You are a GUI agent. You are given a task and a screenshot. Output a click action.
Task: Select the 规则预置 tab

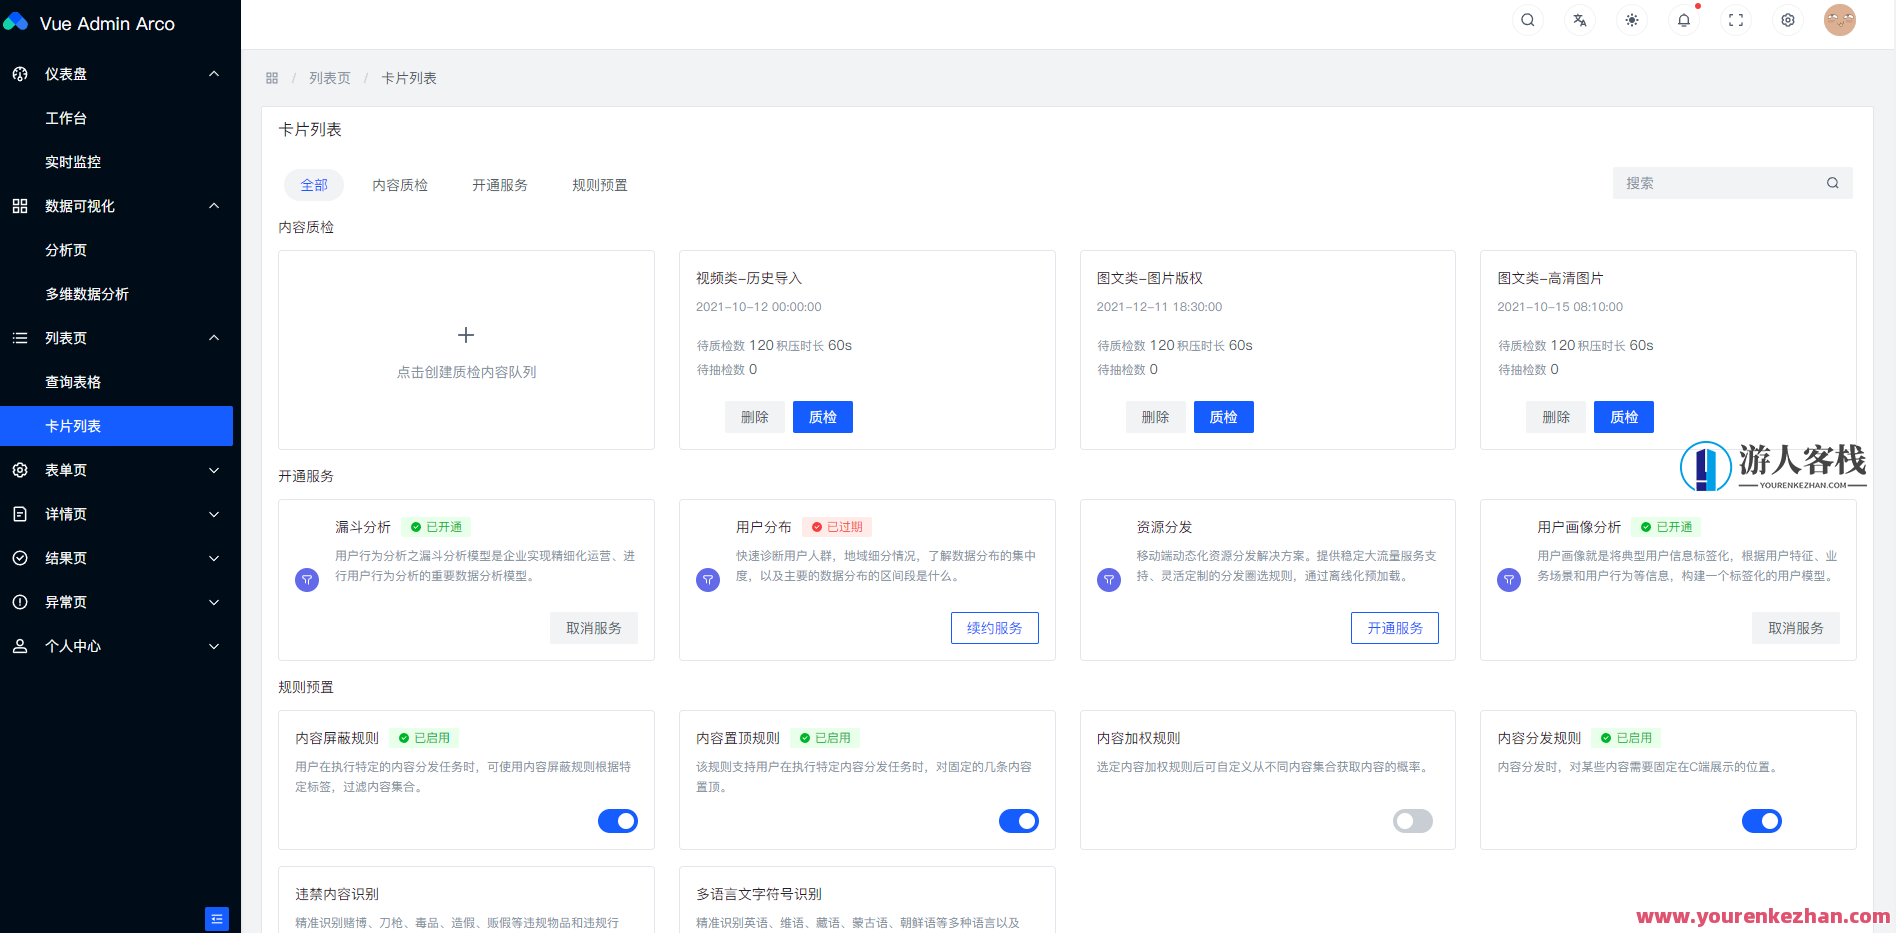[599, 184]
